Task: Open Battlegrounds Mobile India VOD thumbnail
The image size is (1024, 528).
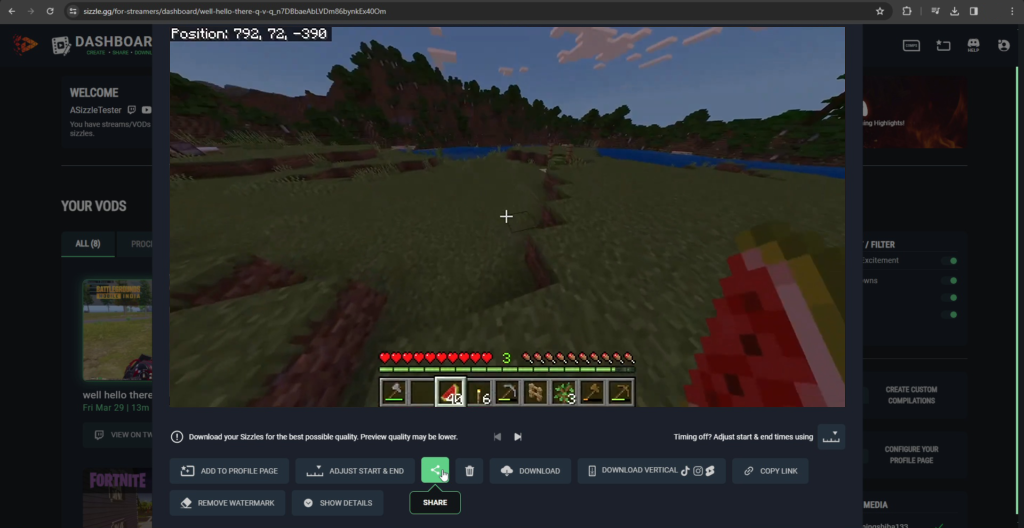Action: pos(117,329)
